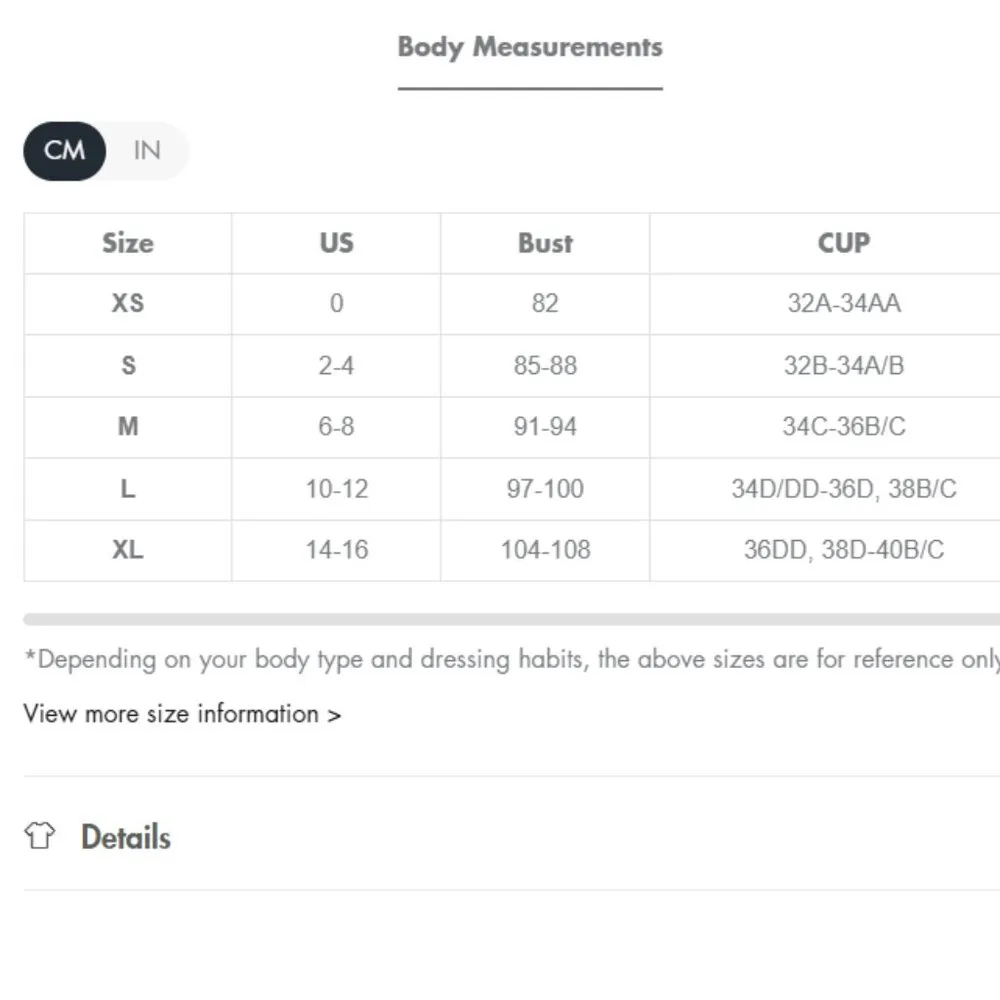Click the US column header
This screenshot has height=1000, width=1000.
coord(336,243)
